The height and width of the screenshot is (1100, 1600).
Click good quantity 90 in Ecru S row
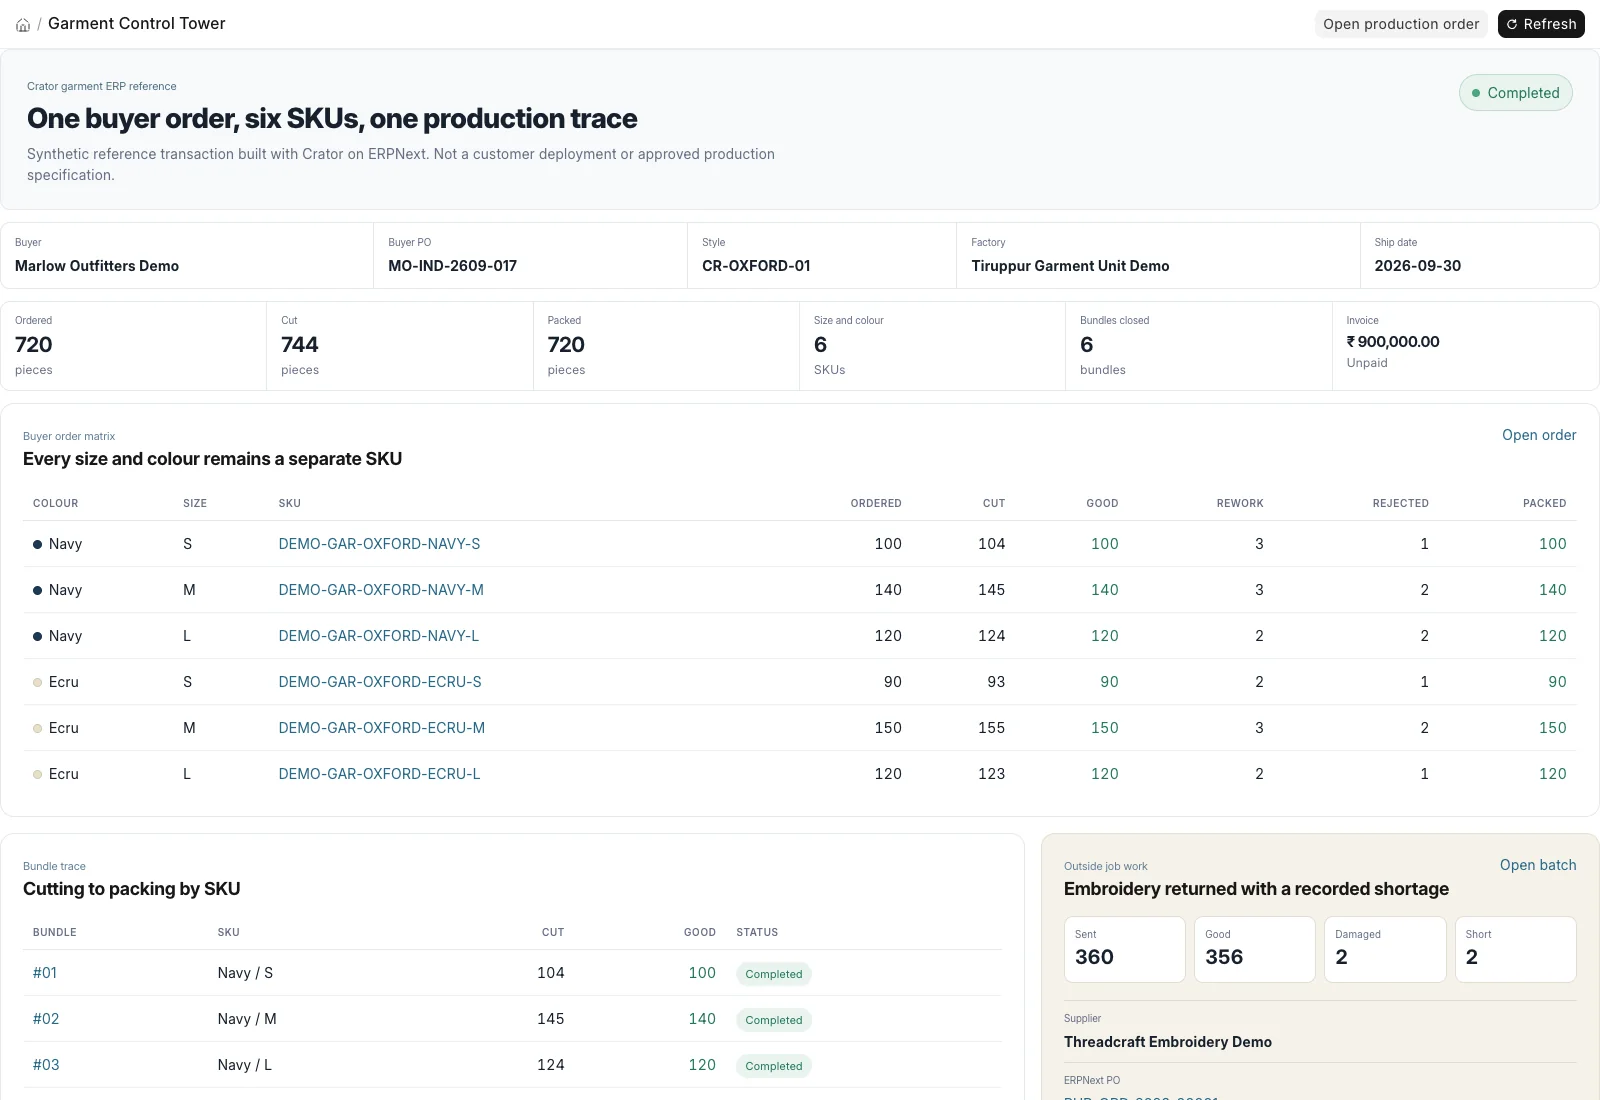[1110, 682]
